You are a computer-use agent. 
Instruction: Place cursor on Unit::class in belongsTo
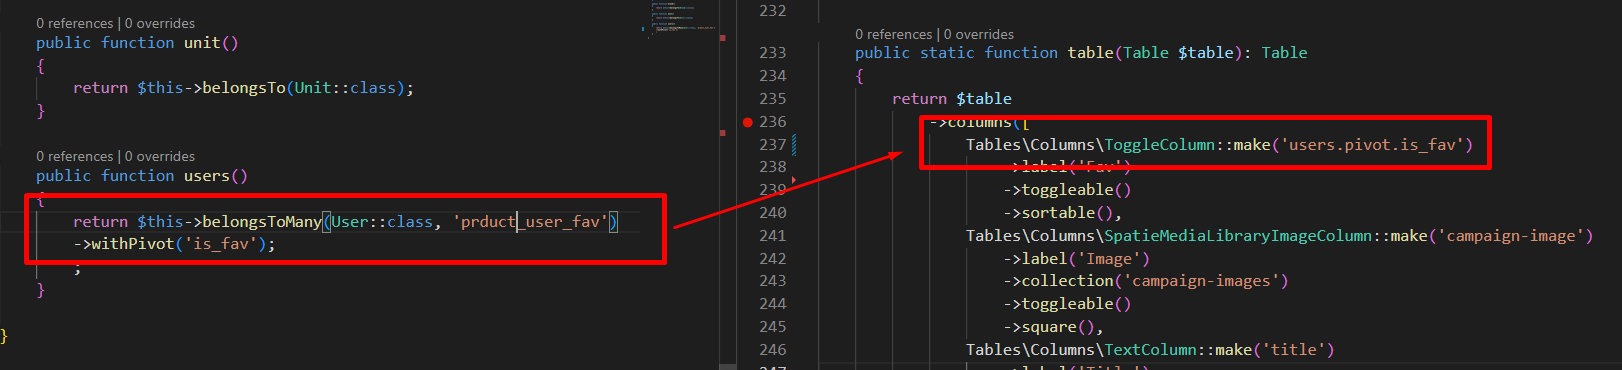click(x=345, y=88)
